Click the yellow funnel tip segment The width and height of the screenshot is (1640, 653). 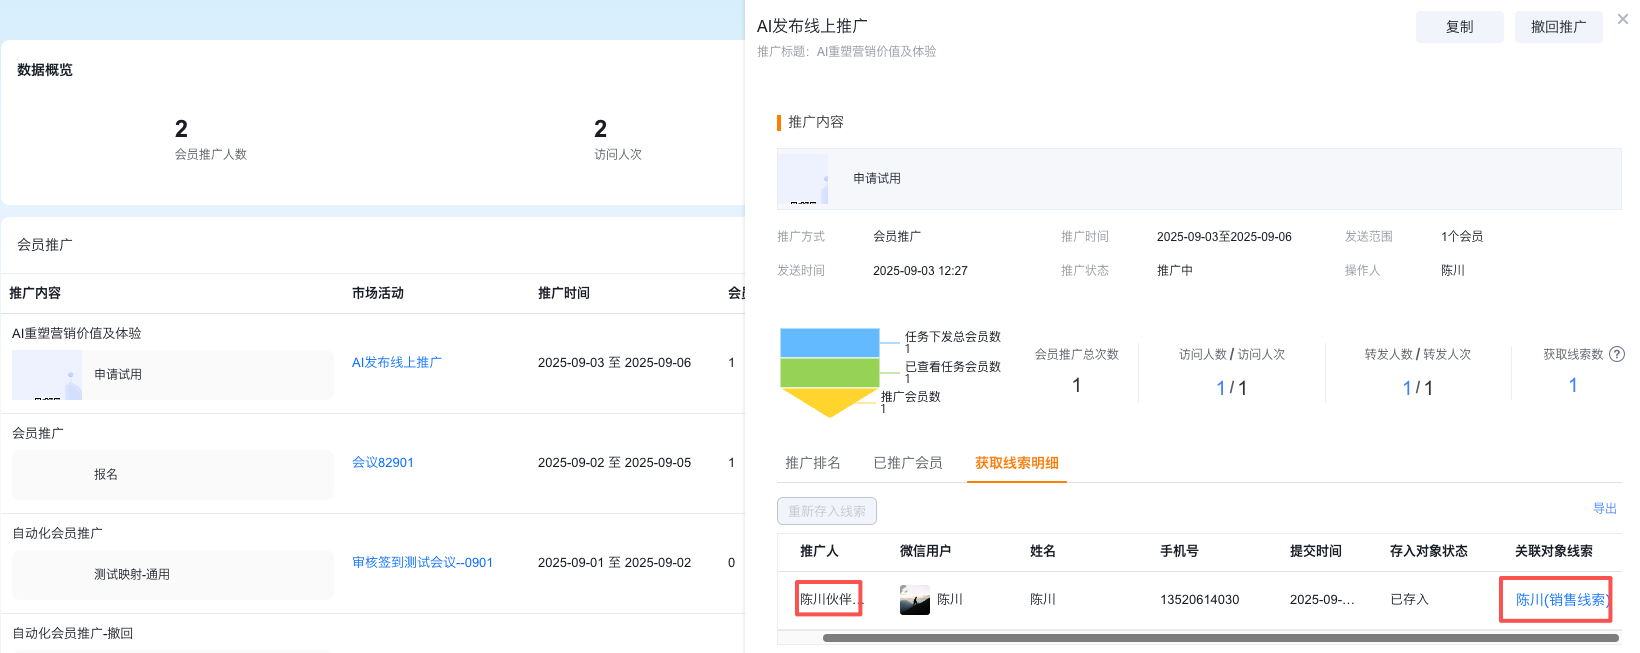829,401
